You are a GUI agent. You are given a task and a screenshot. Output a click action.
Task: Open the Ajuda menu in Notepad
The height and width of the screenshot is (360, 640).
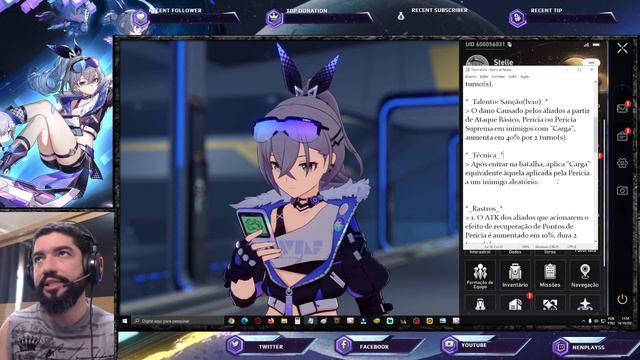click(525, 76)
